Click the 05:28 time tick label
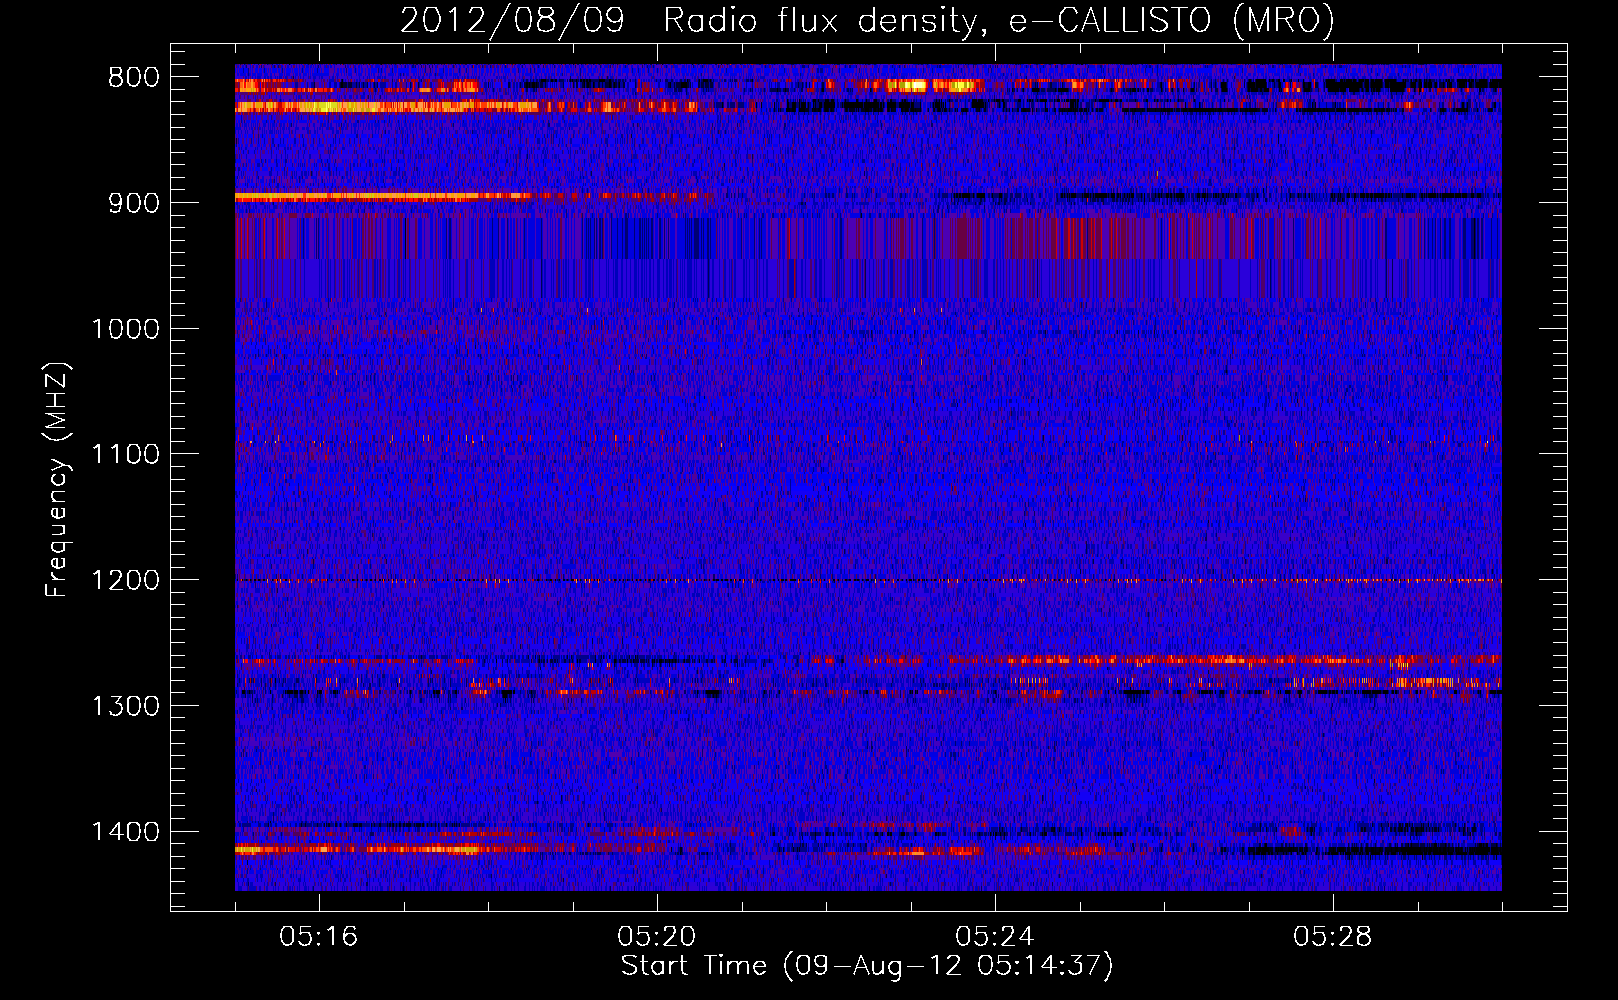 click(x=1332, y=937)
